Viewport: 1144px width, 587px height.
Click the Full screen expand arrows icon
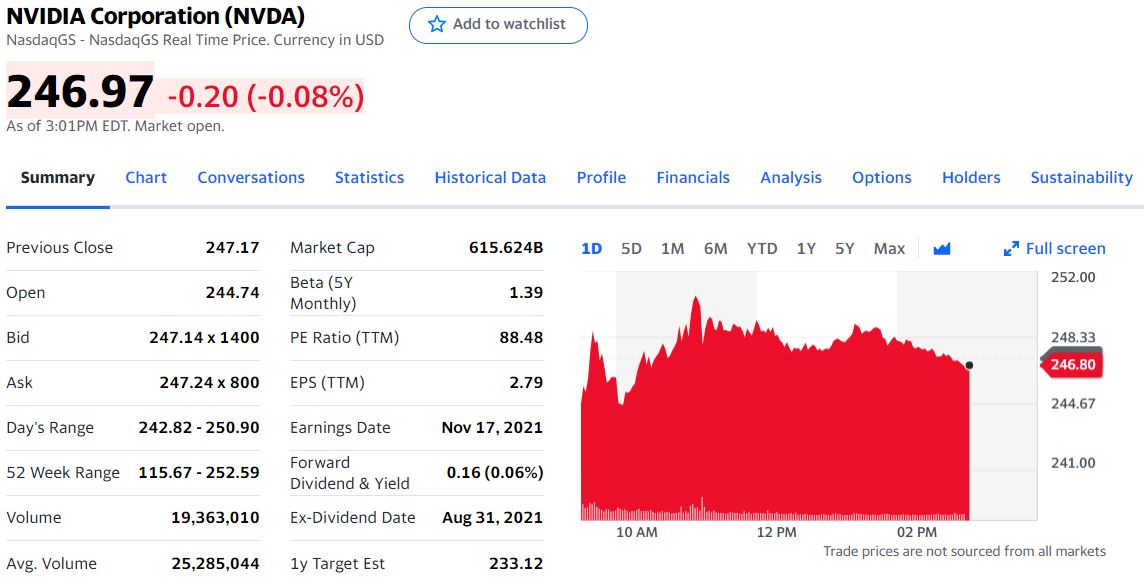(x=1011, y=249)
